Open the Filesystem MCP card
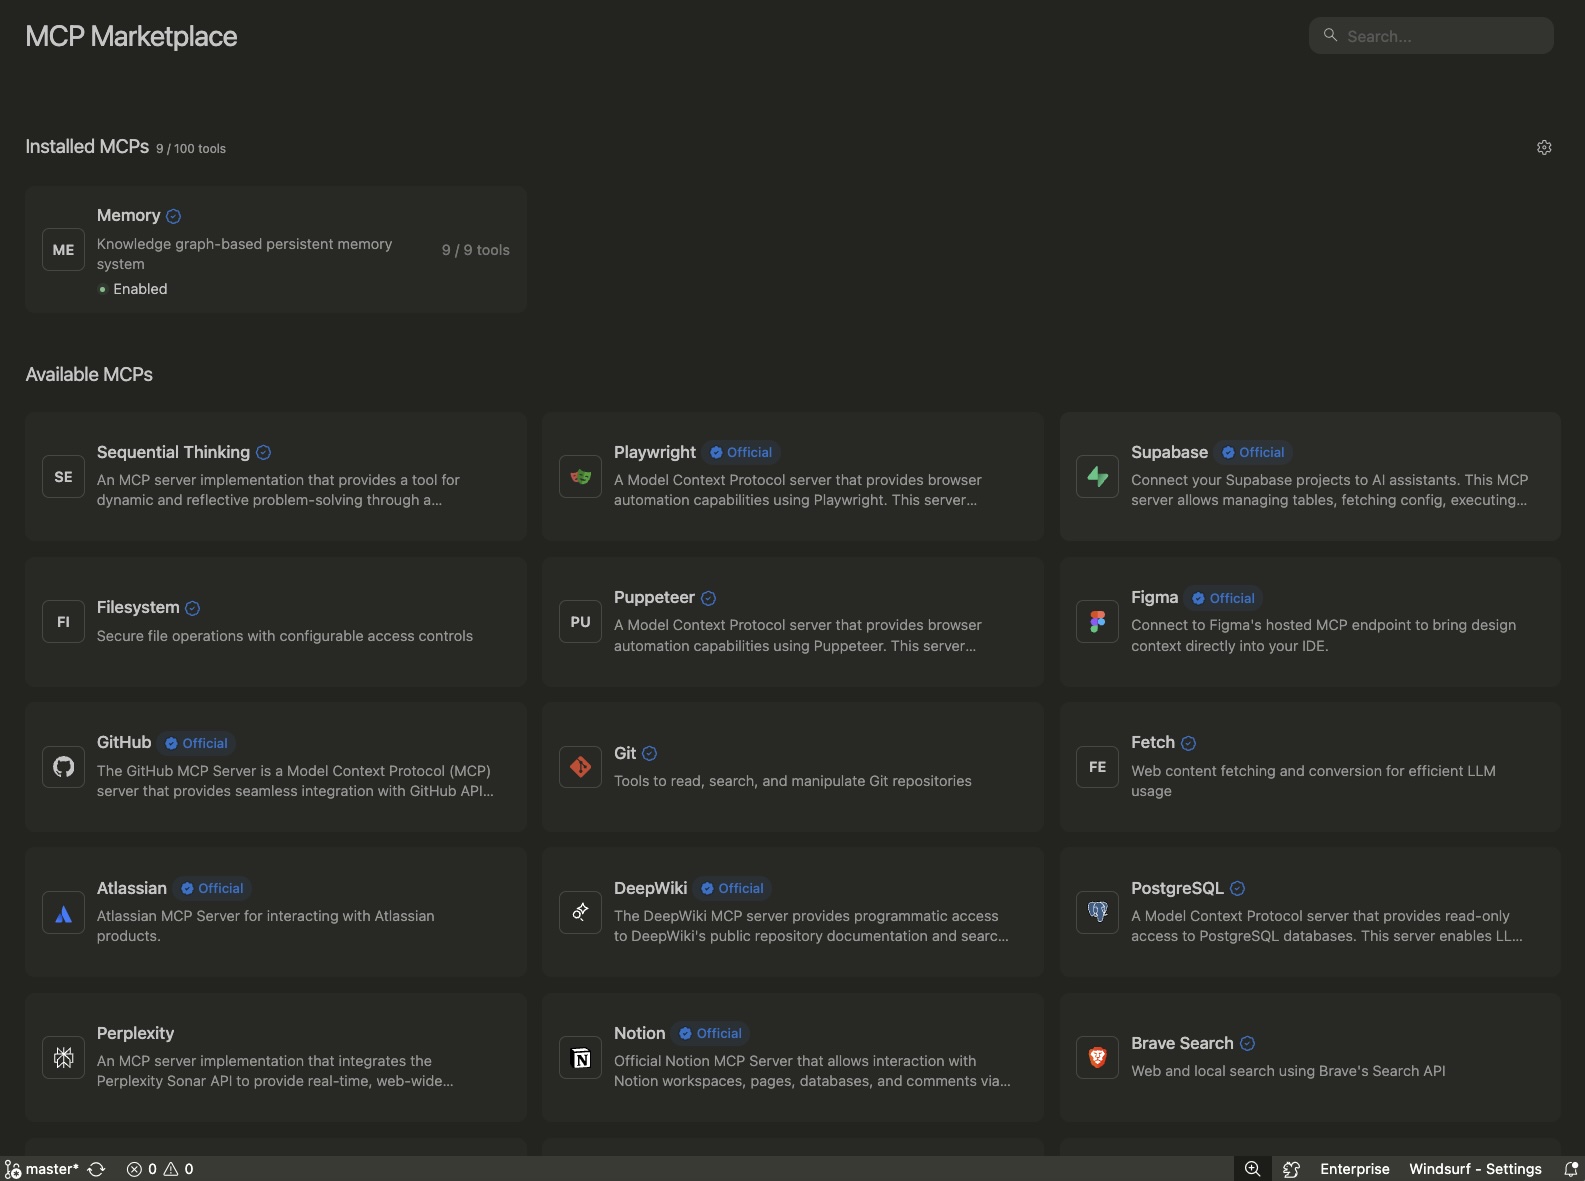 [x=276, y=622]
